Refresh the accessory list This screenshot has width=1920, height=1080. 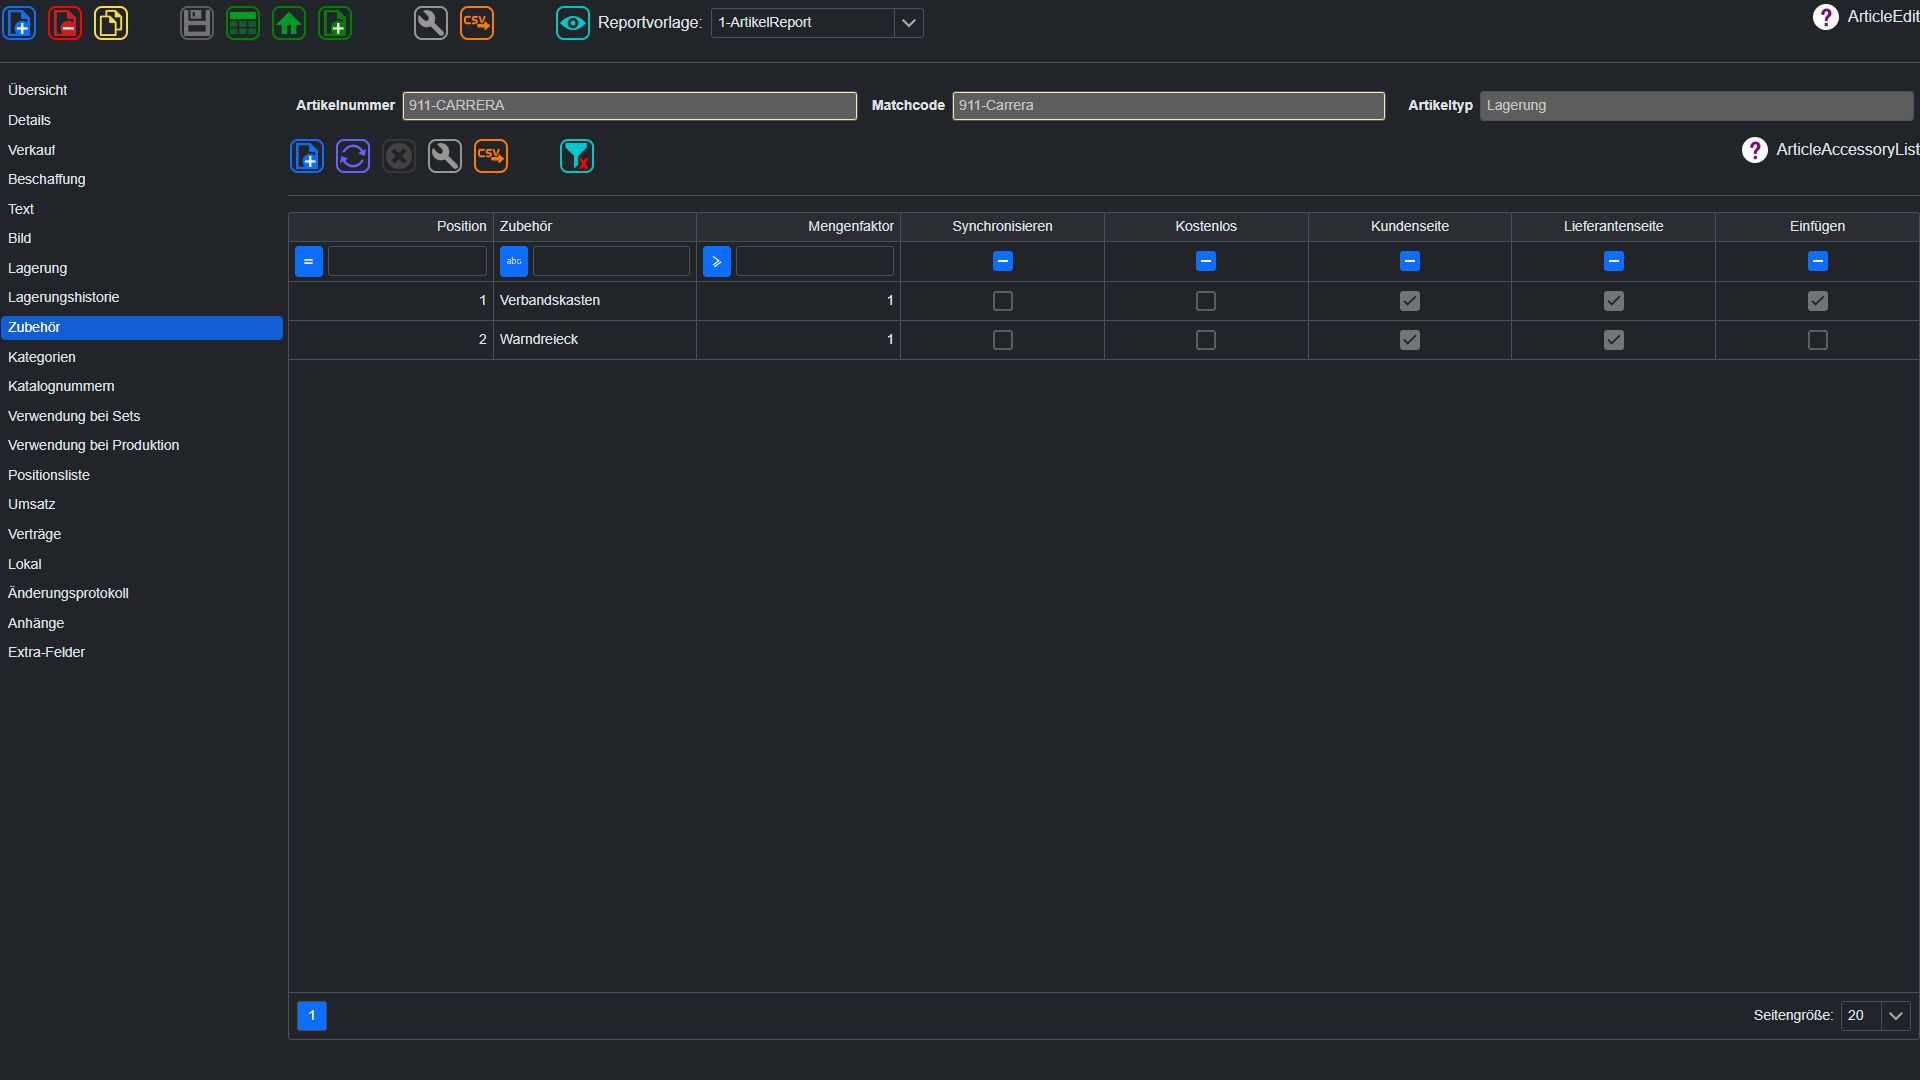tap(353, 156)
